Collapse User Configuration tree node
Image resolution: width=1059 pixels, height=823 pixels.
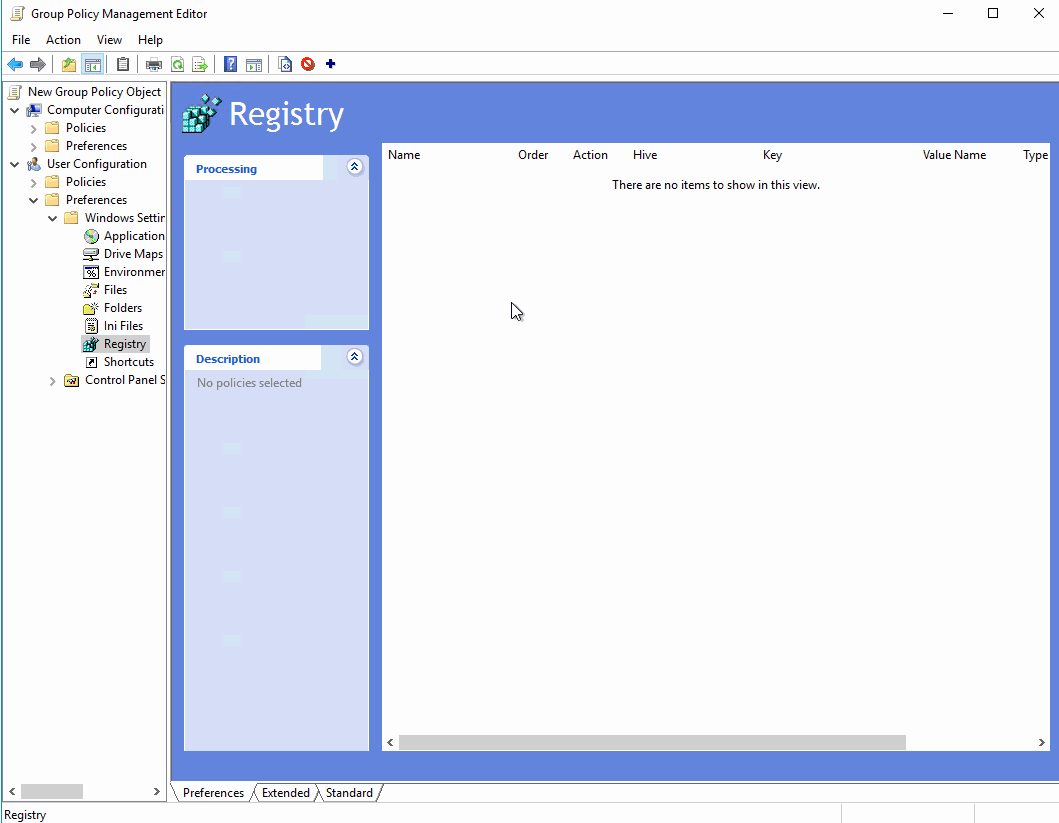(x=15, y=164)
